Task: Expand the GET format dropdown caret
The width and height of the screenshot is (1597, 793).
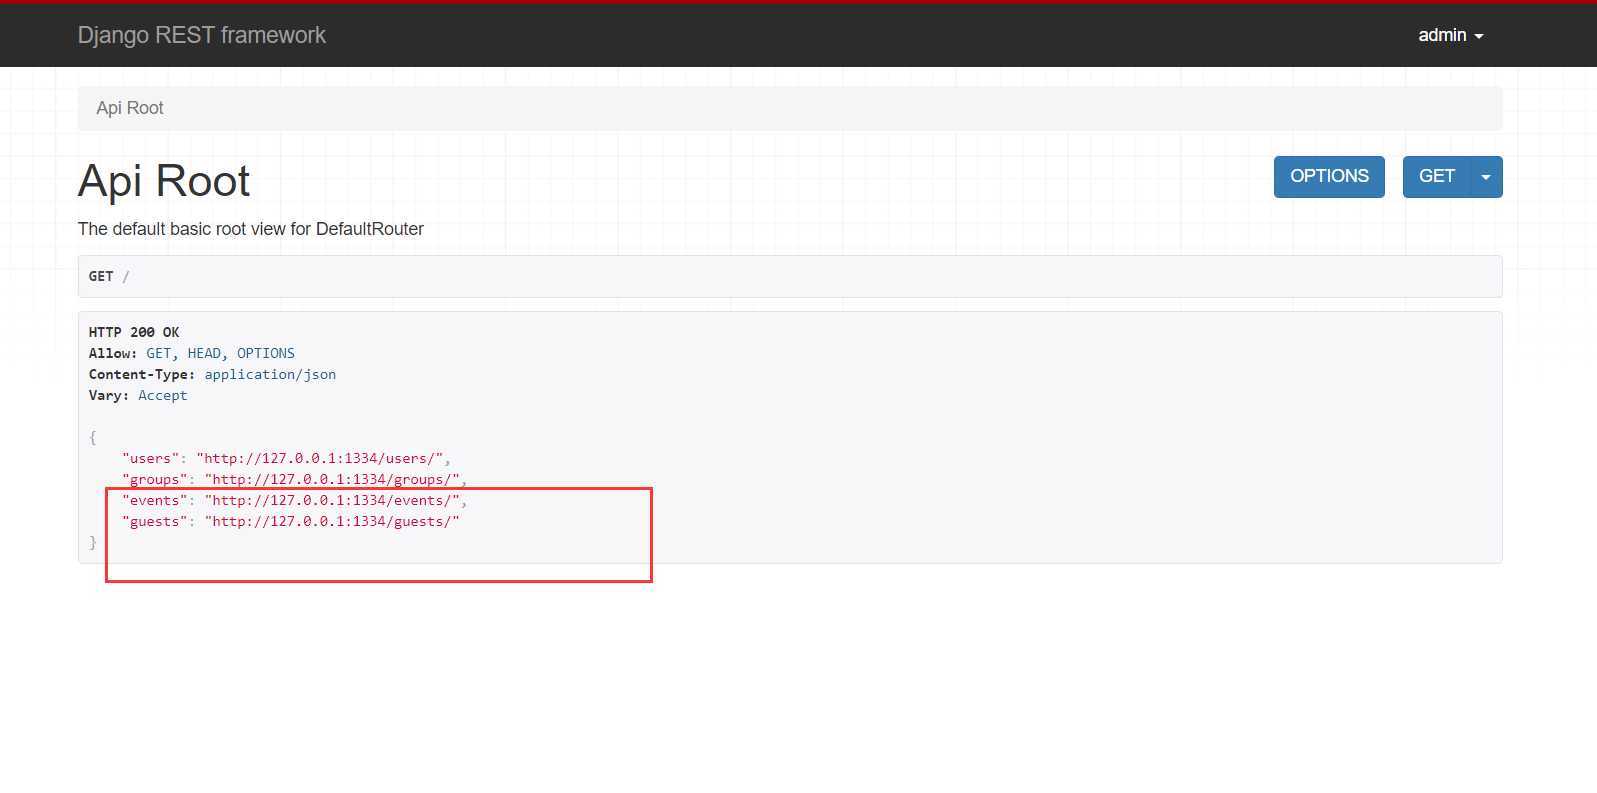Action: point(1486,177)
